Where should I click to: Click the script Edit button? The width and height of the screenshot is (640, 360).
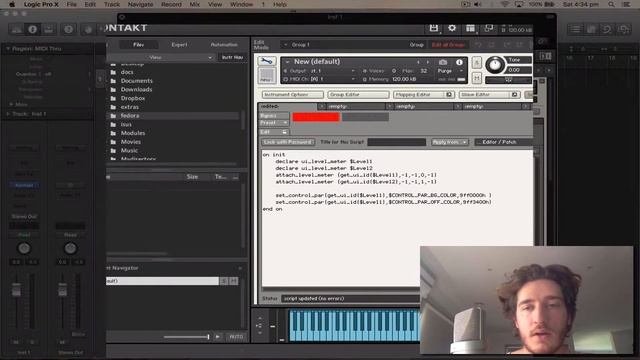pyautogui.click(x=273, y=132)
